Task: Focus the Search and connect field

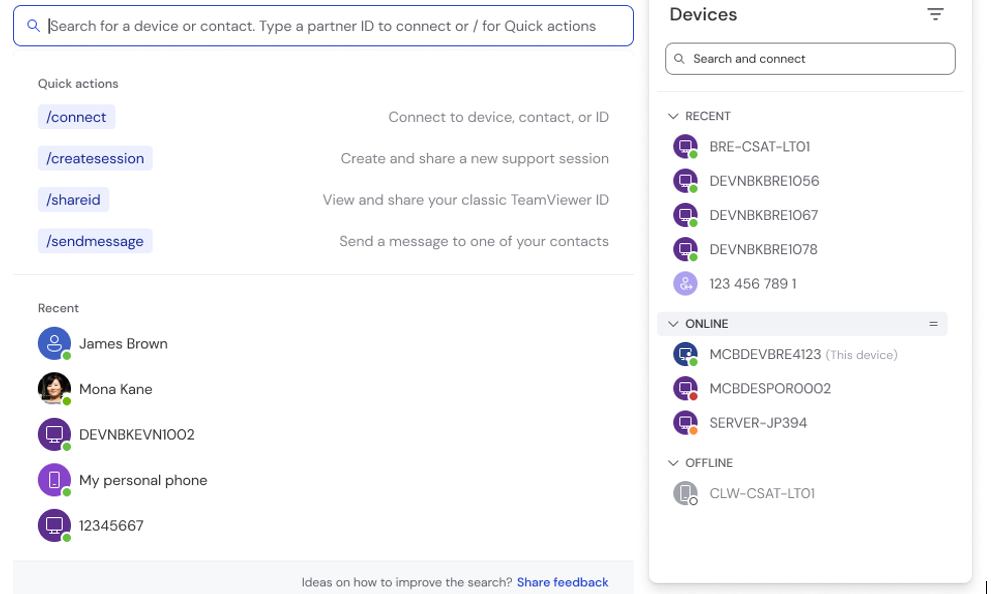Action: tap(810, 59)
